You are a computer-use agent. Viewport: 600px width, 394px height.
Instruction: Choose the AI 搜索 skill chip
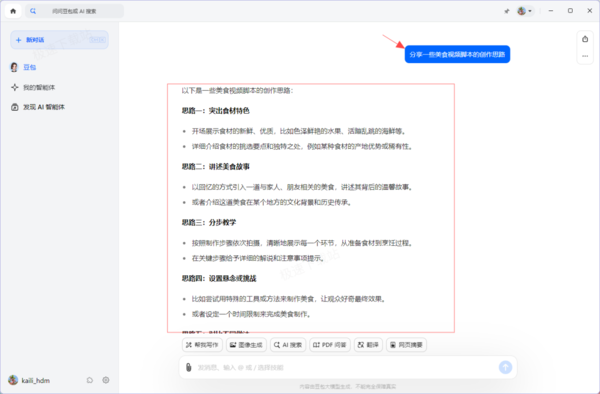288,345
